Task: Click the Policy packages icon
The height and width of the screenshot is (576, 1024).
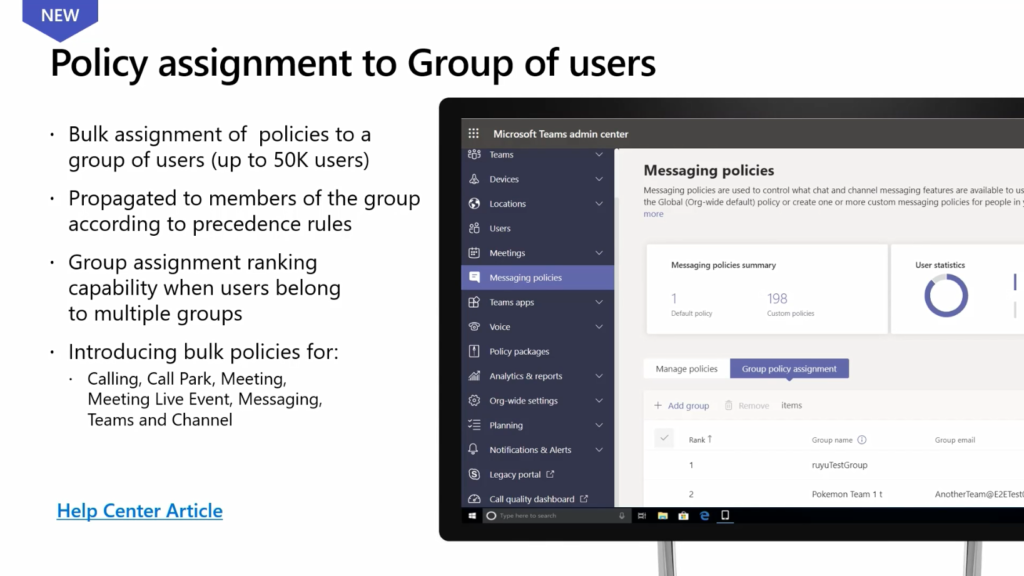Action: pos(474,351)
